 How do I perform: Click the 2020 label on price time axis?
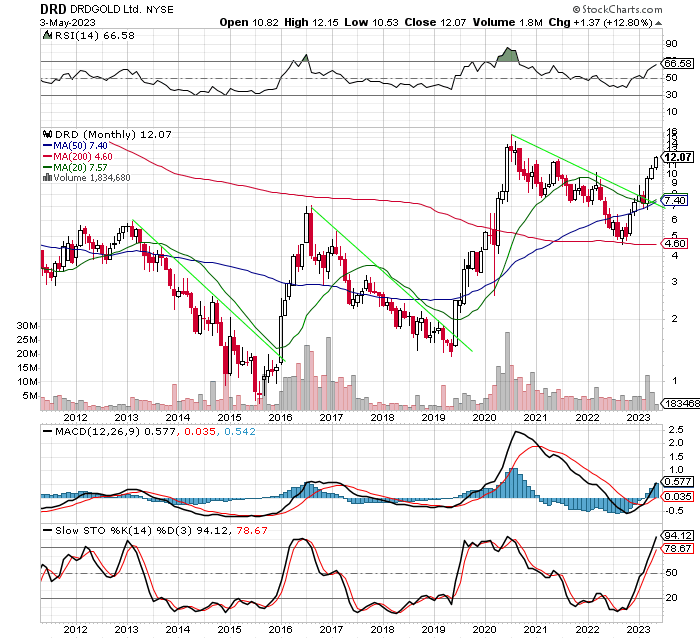[484, 418]
